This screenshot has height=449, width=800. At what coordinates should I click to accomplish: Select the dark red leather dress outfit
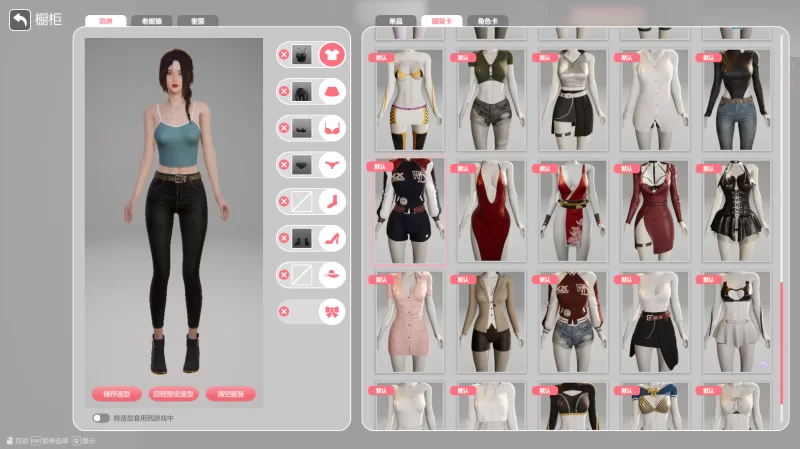(x=655, y=211)
